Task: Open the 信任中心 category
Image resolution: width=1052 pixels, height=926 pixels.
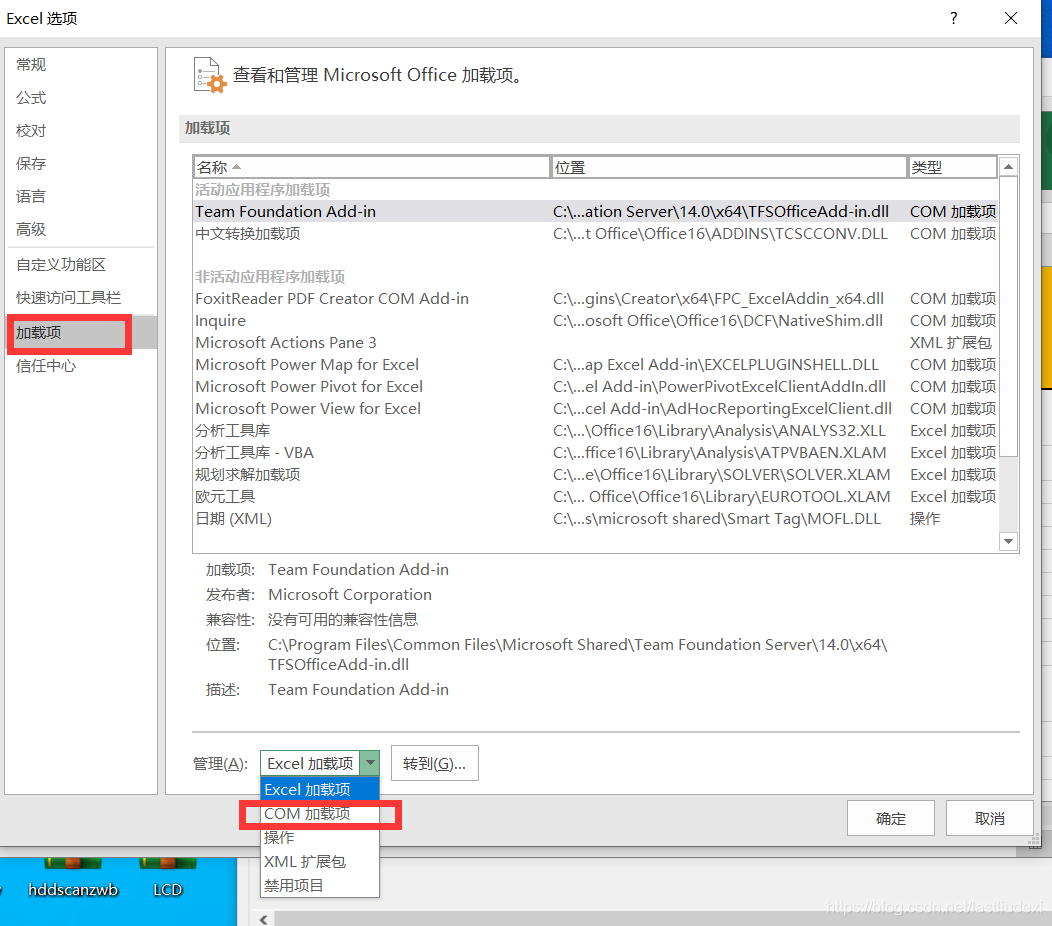Action: click(x=81, y=366)
